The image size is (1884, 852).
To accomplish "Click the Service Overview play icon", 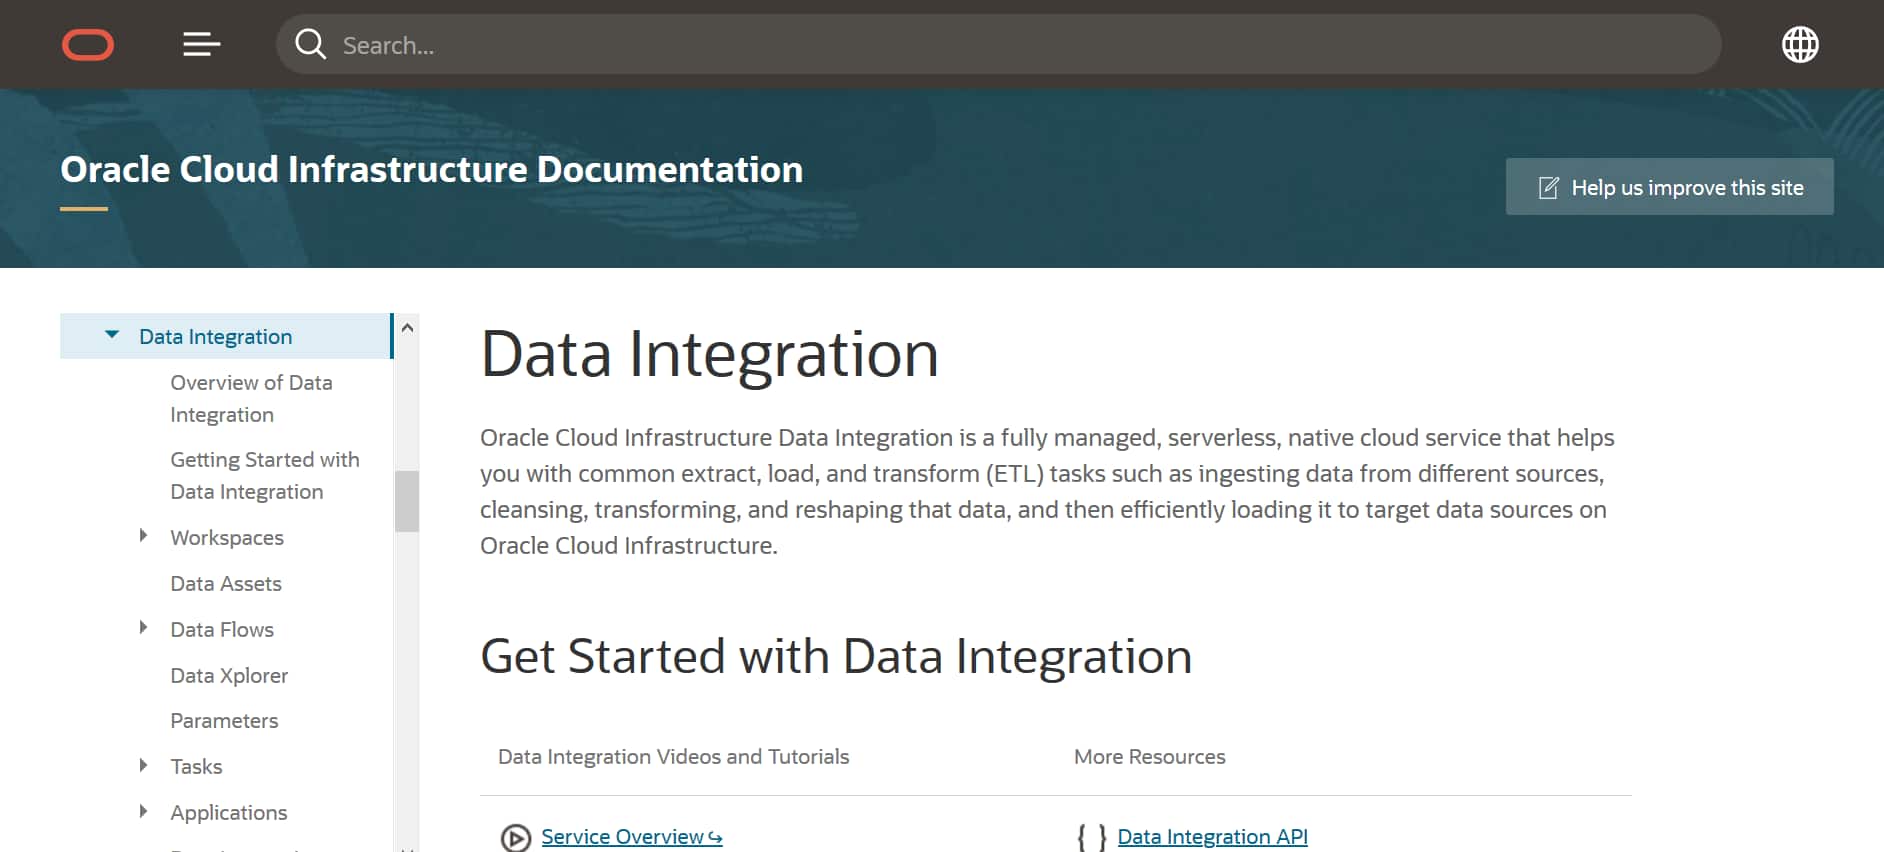I will click(516, 837).
